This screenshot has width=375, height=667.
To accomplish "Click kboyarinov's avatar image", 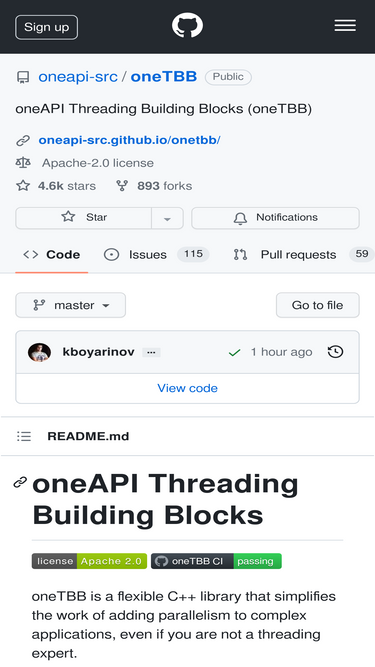I will tap(40, 352).
